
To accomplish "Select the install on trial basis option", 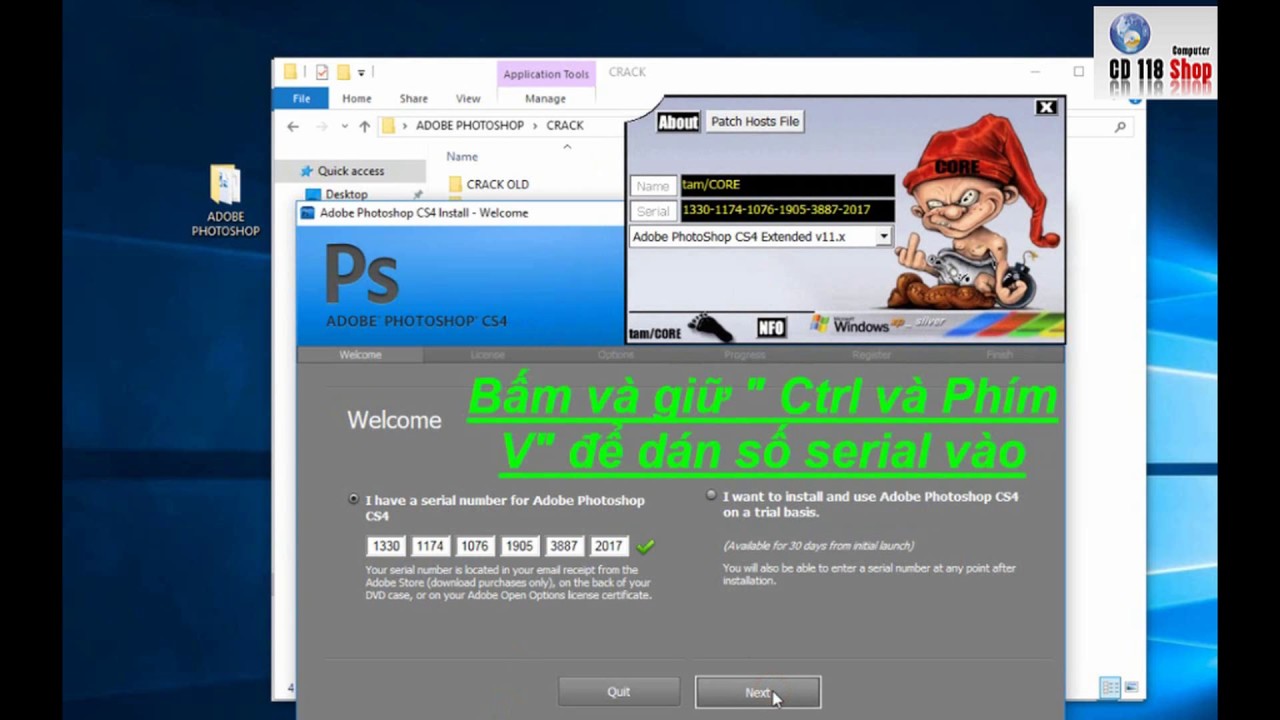I will [711, 495].
